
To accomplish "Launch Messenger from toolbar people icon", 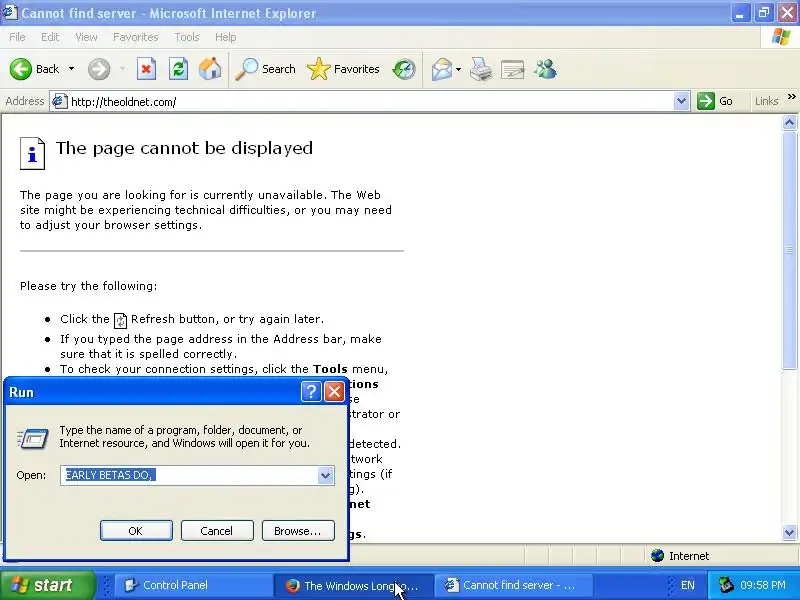I will pyautogui.click(x=545, y=69).
